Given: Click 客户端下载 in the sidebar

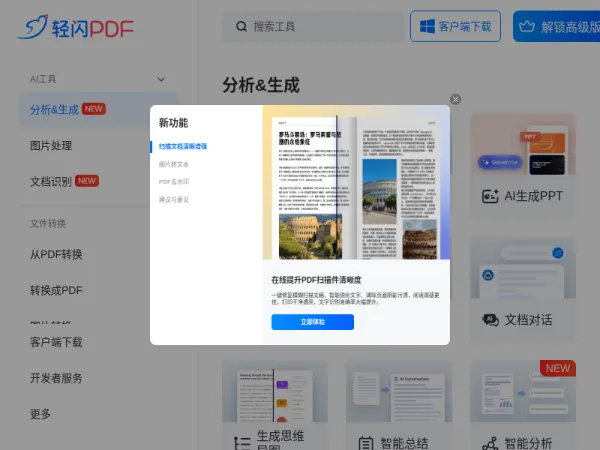Looking at the screenshot, I should tap(56, 342).
